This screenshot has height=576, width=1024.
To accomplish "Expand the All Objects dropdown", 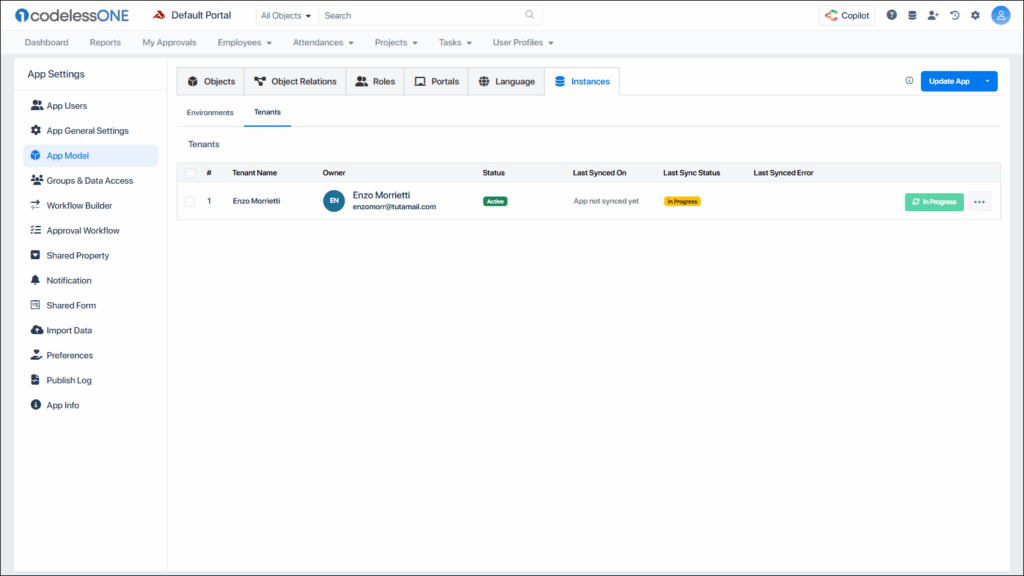I will (286, 16).
